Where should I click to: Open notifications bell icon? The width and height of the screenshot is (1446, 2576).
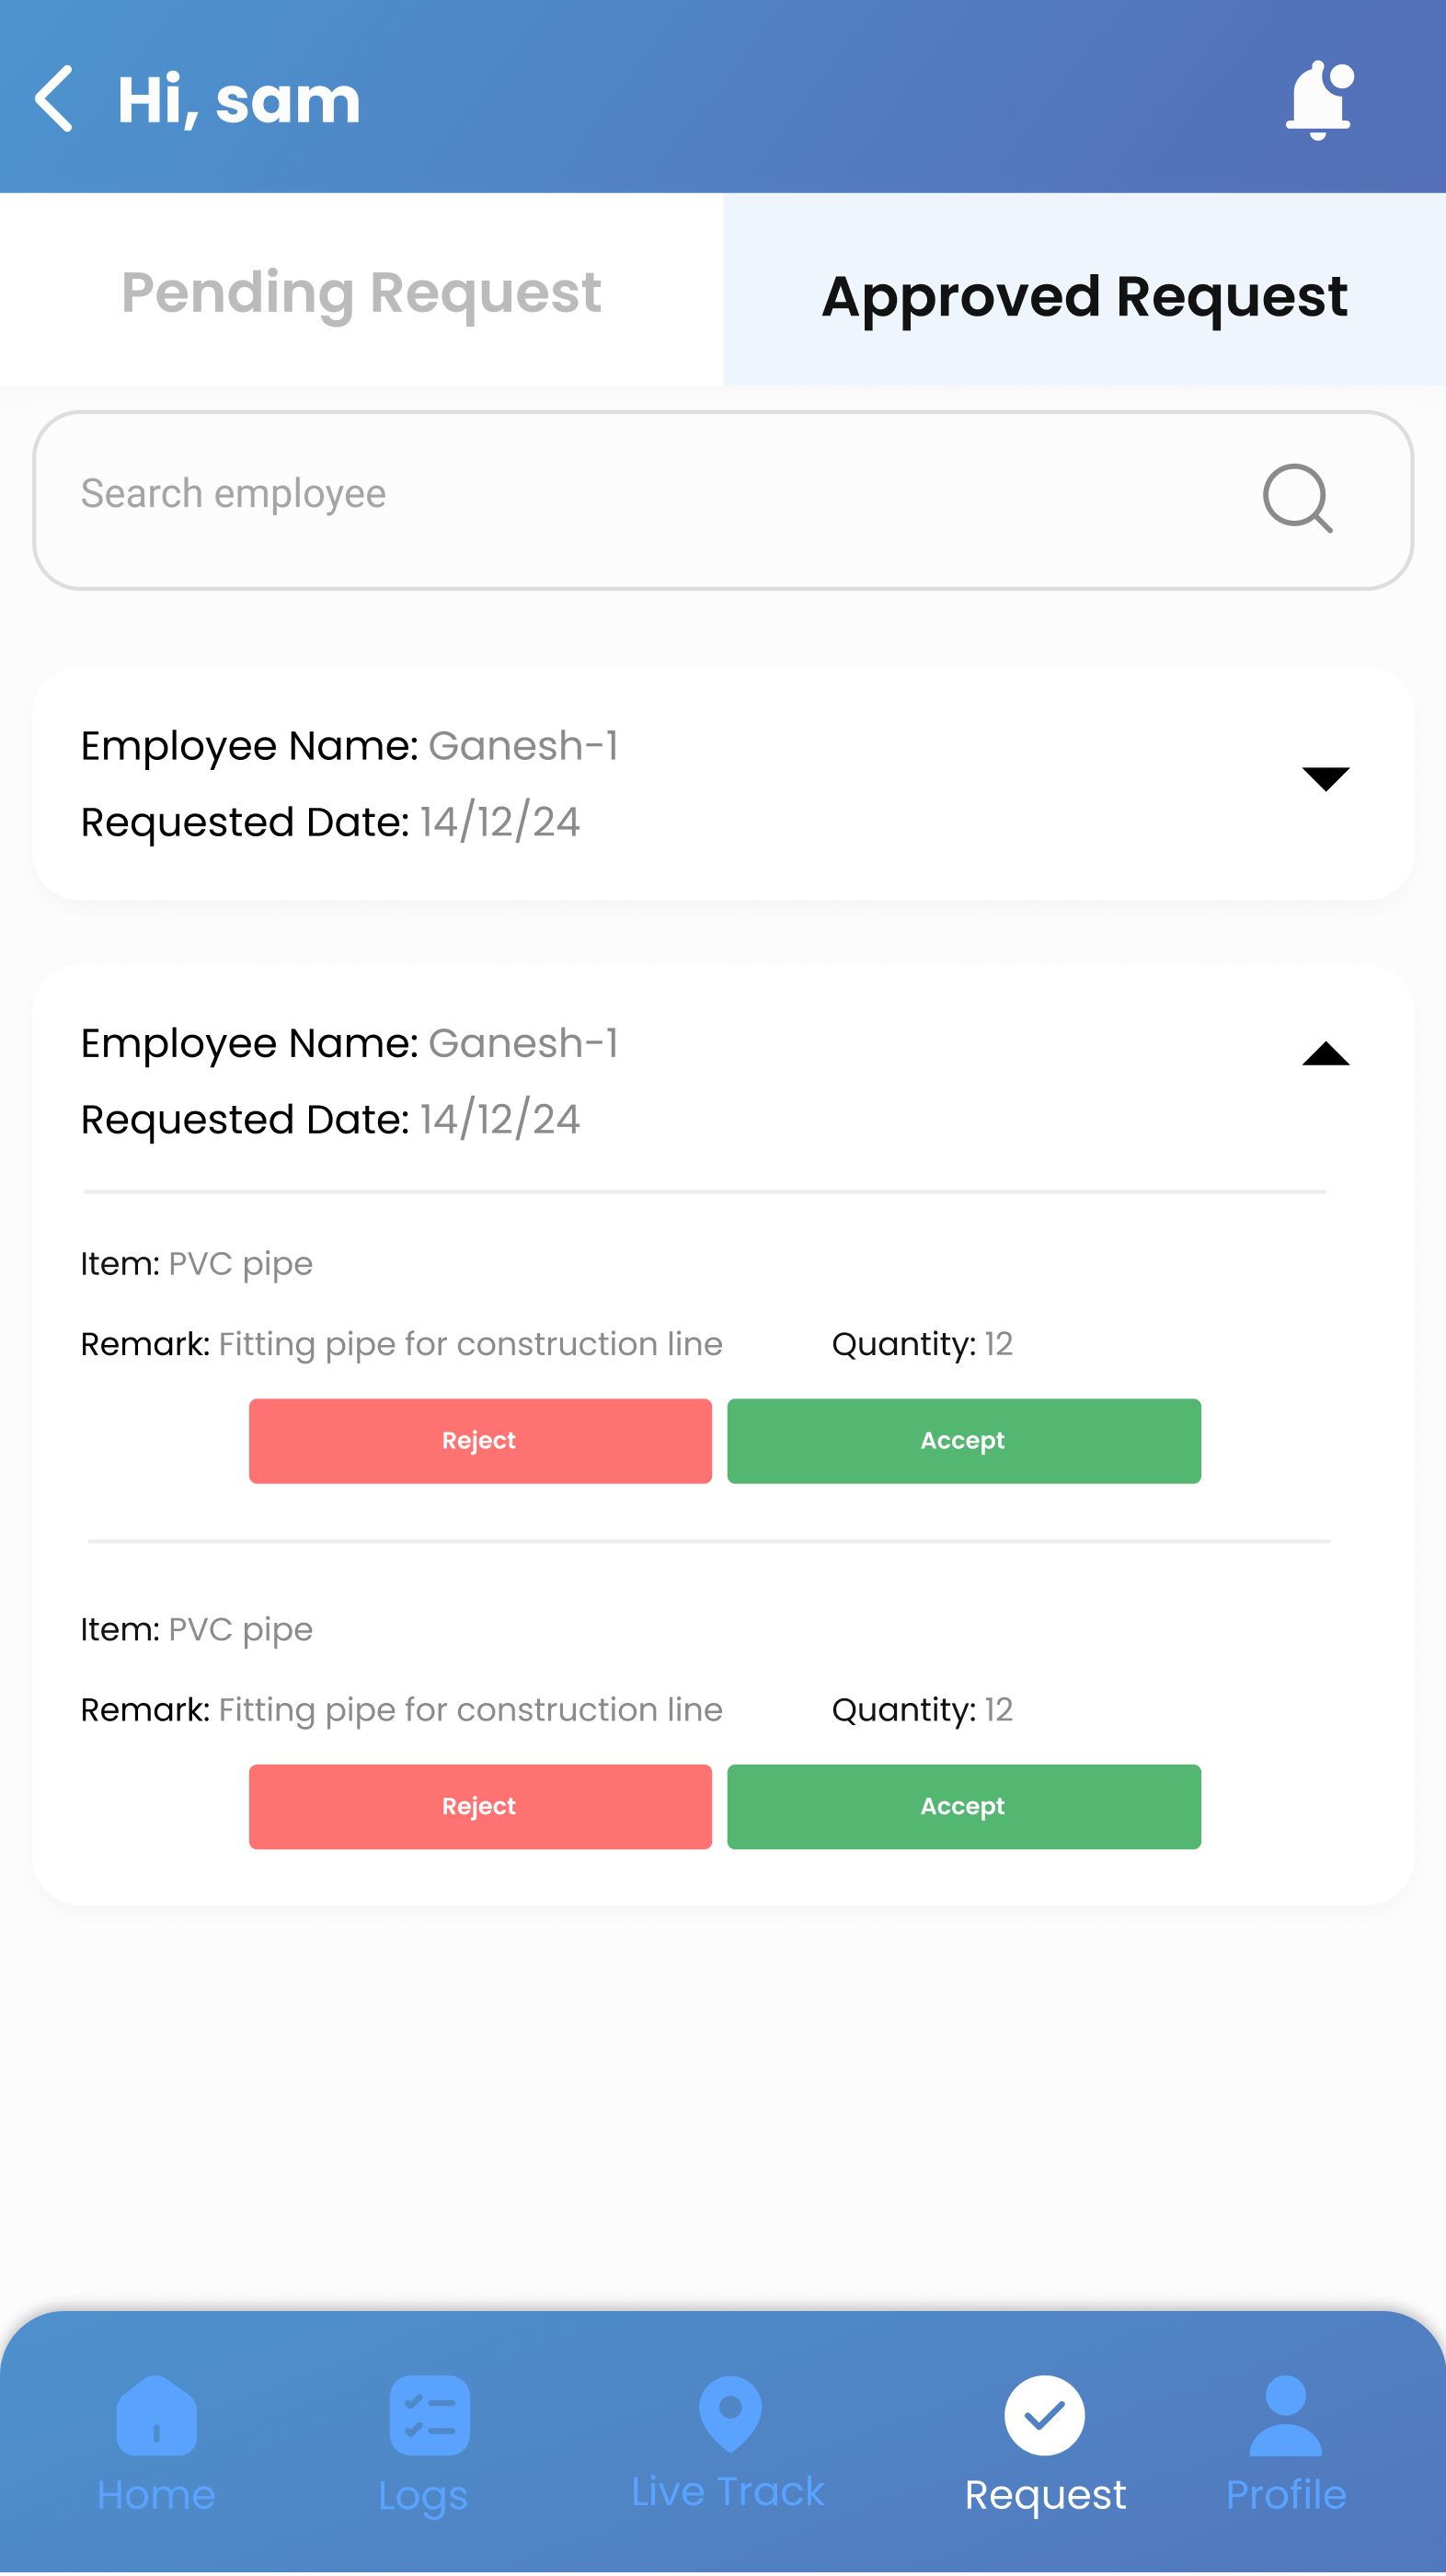(x=1319, y=100)
